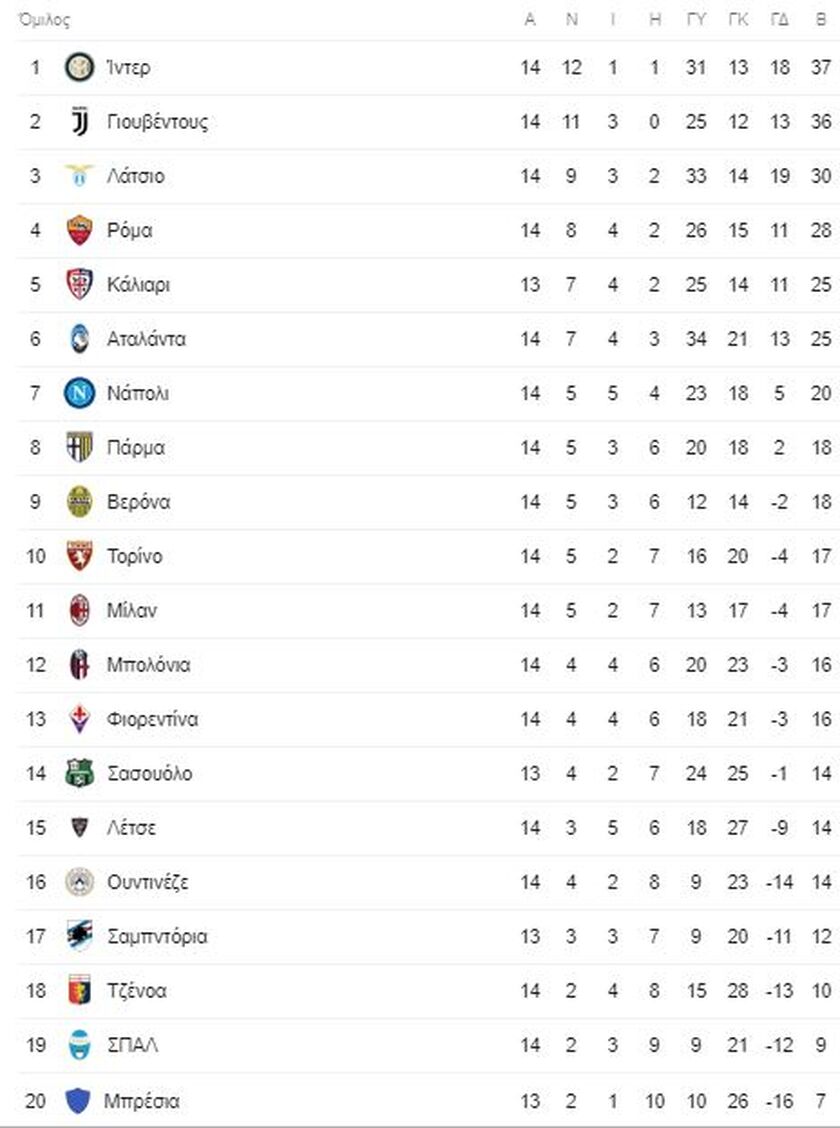Image resolution: width=840 pixels, height=1128 pixels.
Task: Select the Napoli N logo
Action: pos(79,393)
